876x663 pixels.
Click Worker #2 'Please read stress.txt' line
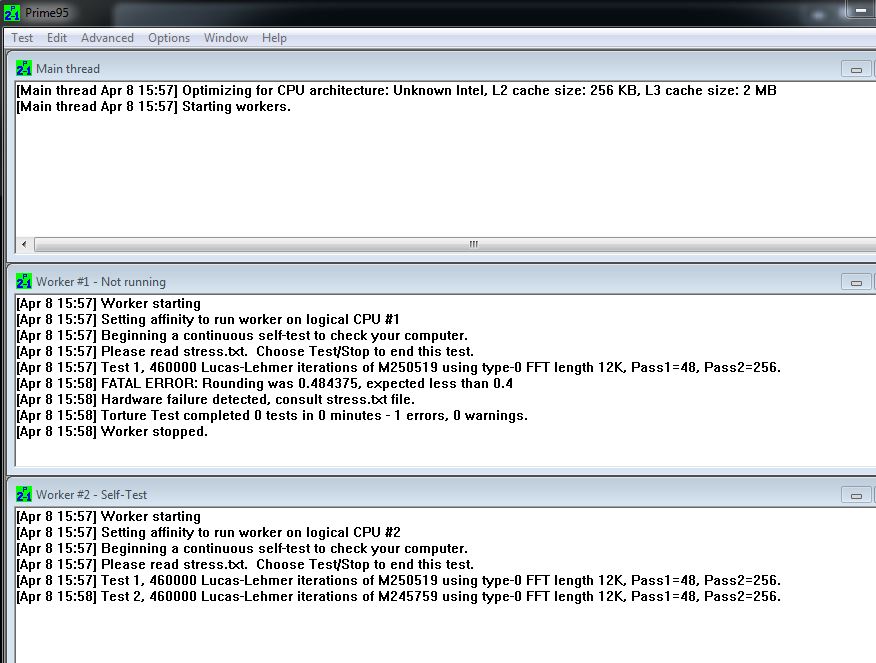245,564
